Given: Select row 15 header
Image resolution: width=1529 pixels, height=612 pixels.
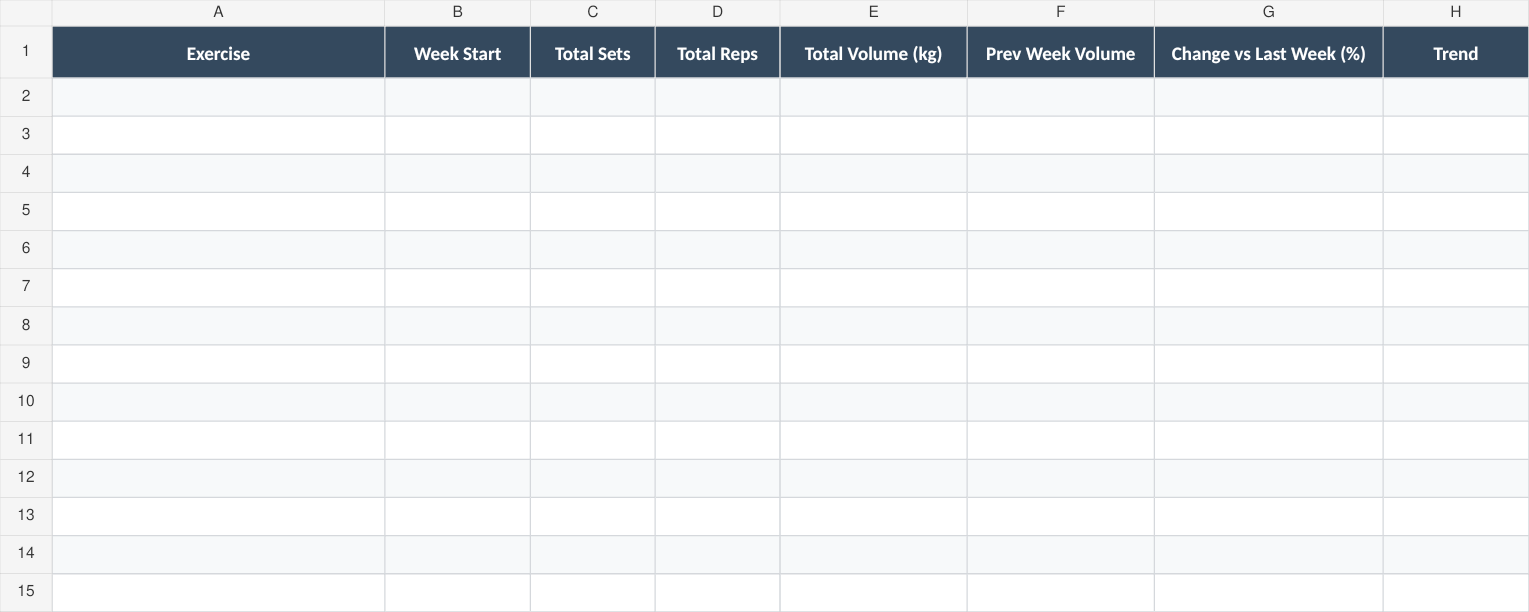Looking at the screenshot, I should pos(26,592).
